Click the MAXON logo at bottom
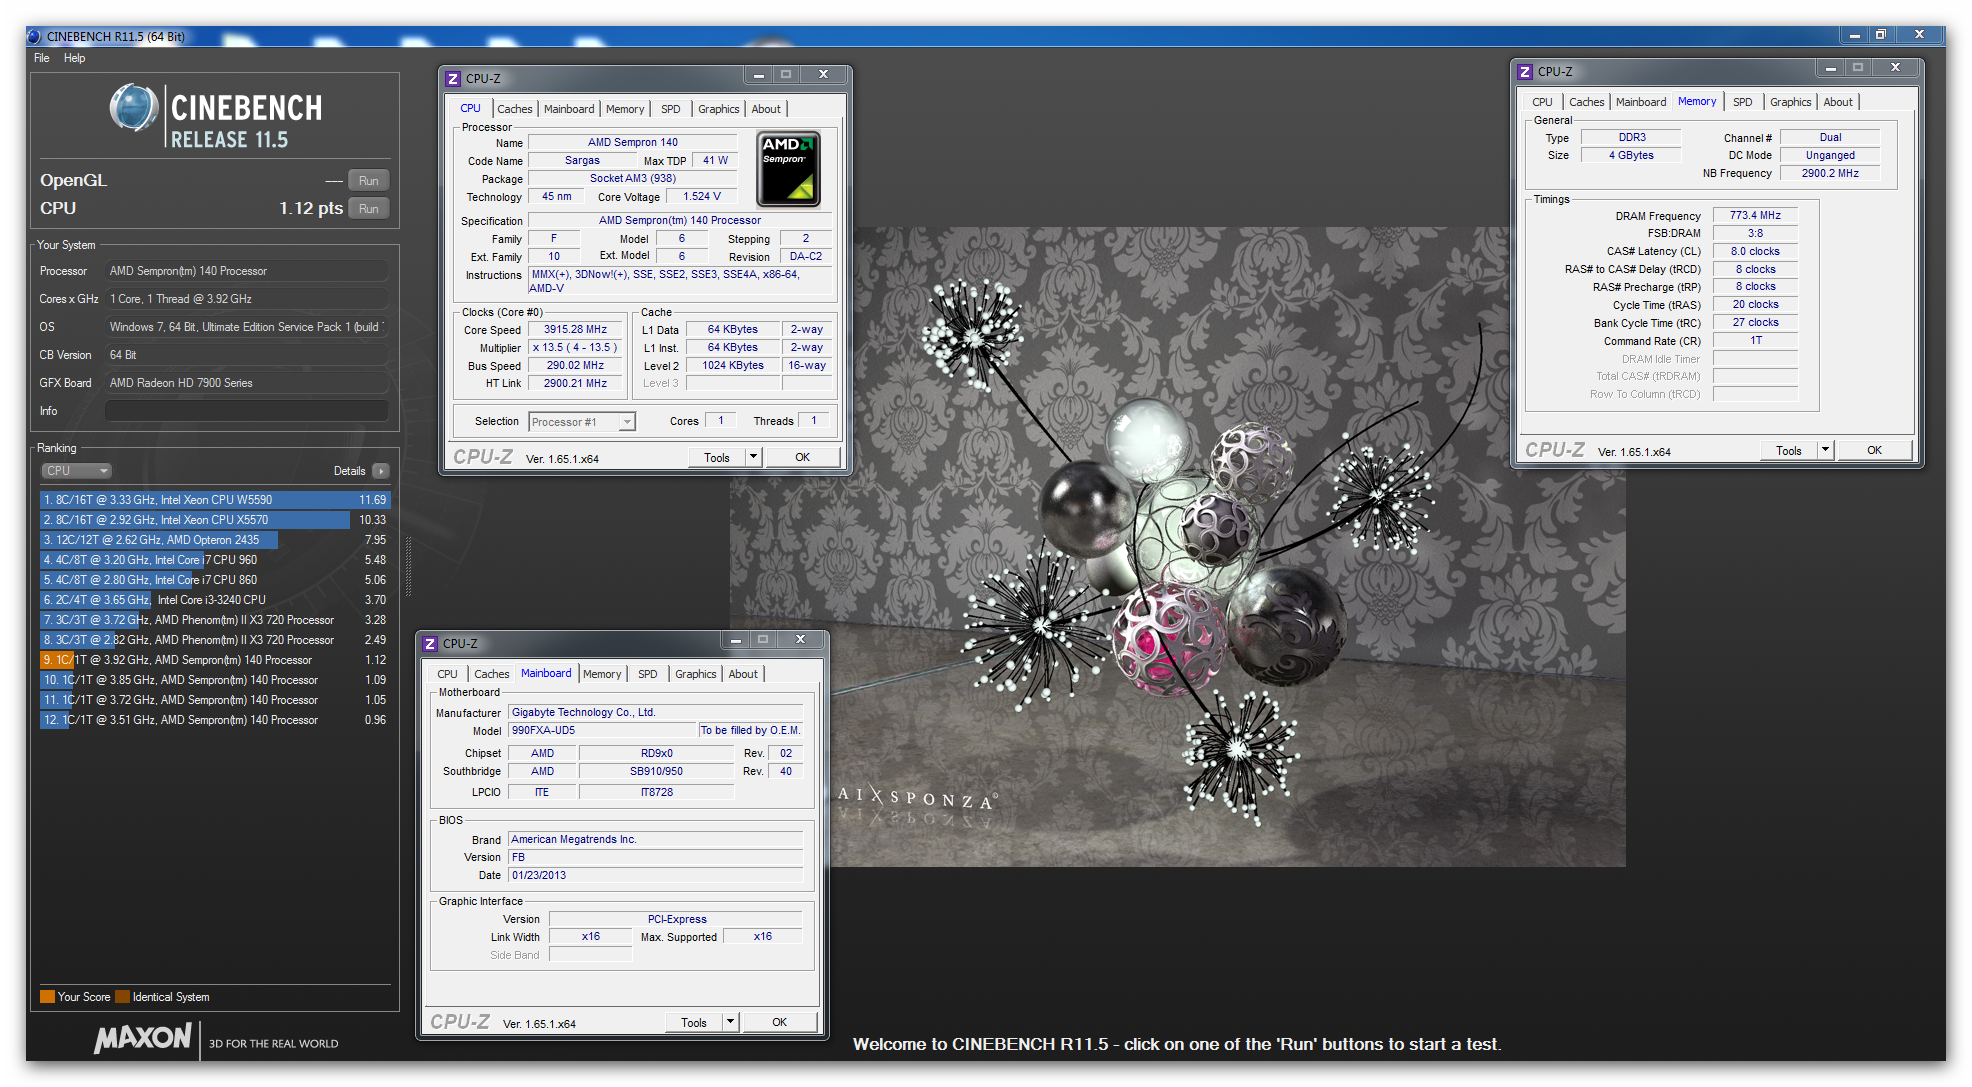 tap(143, 1038)
